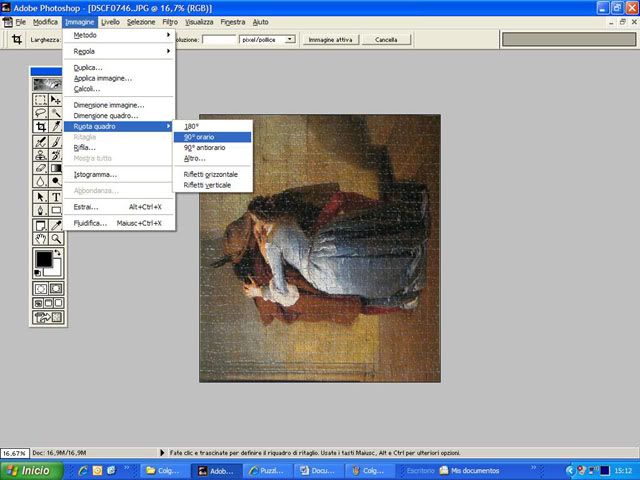Image resolution: width=640 pixels, height=480 pixels.
Task: Open Dimensione immagine... dialog
Action: click(120, 105)
